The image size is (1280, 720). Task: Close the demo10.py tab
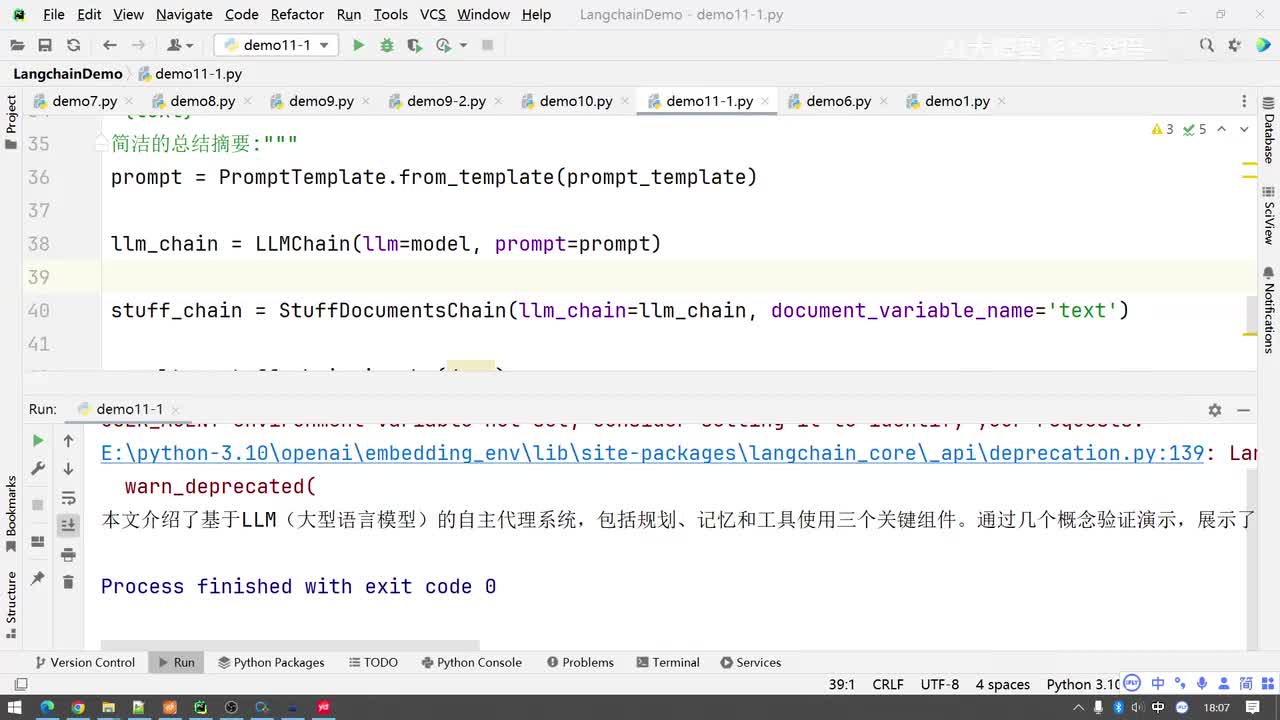click(x=624, y=101)
